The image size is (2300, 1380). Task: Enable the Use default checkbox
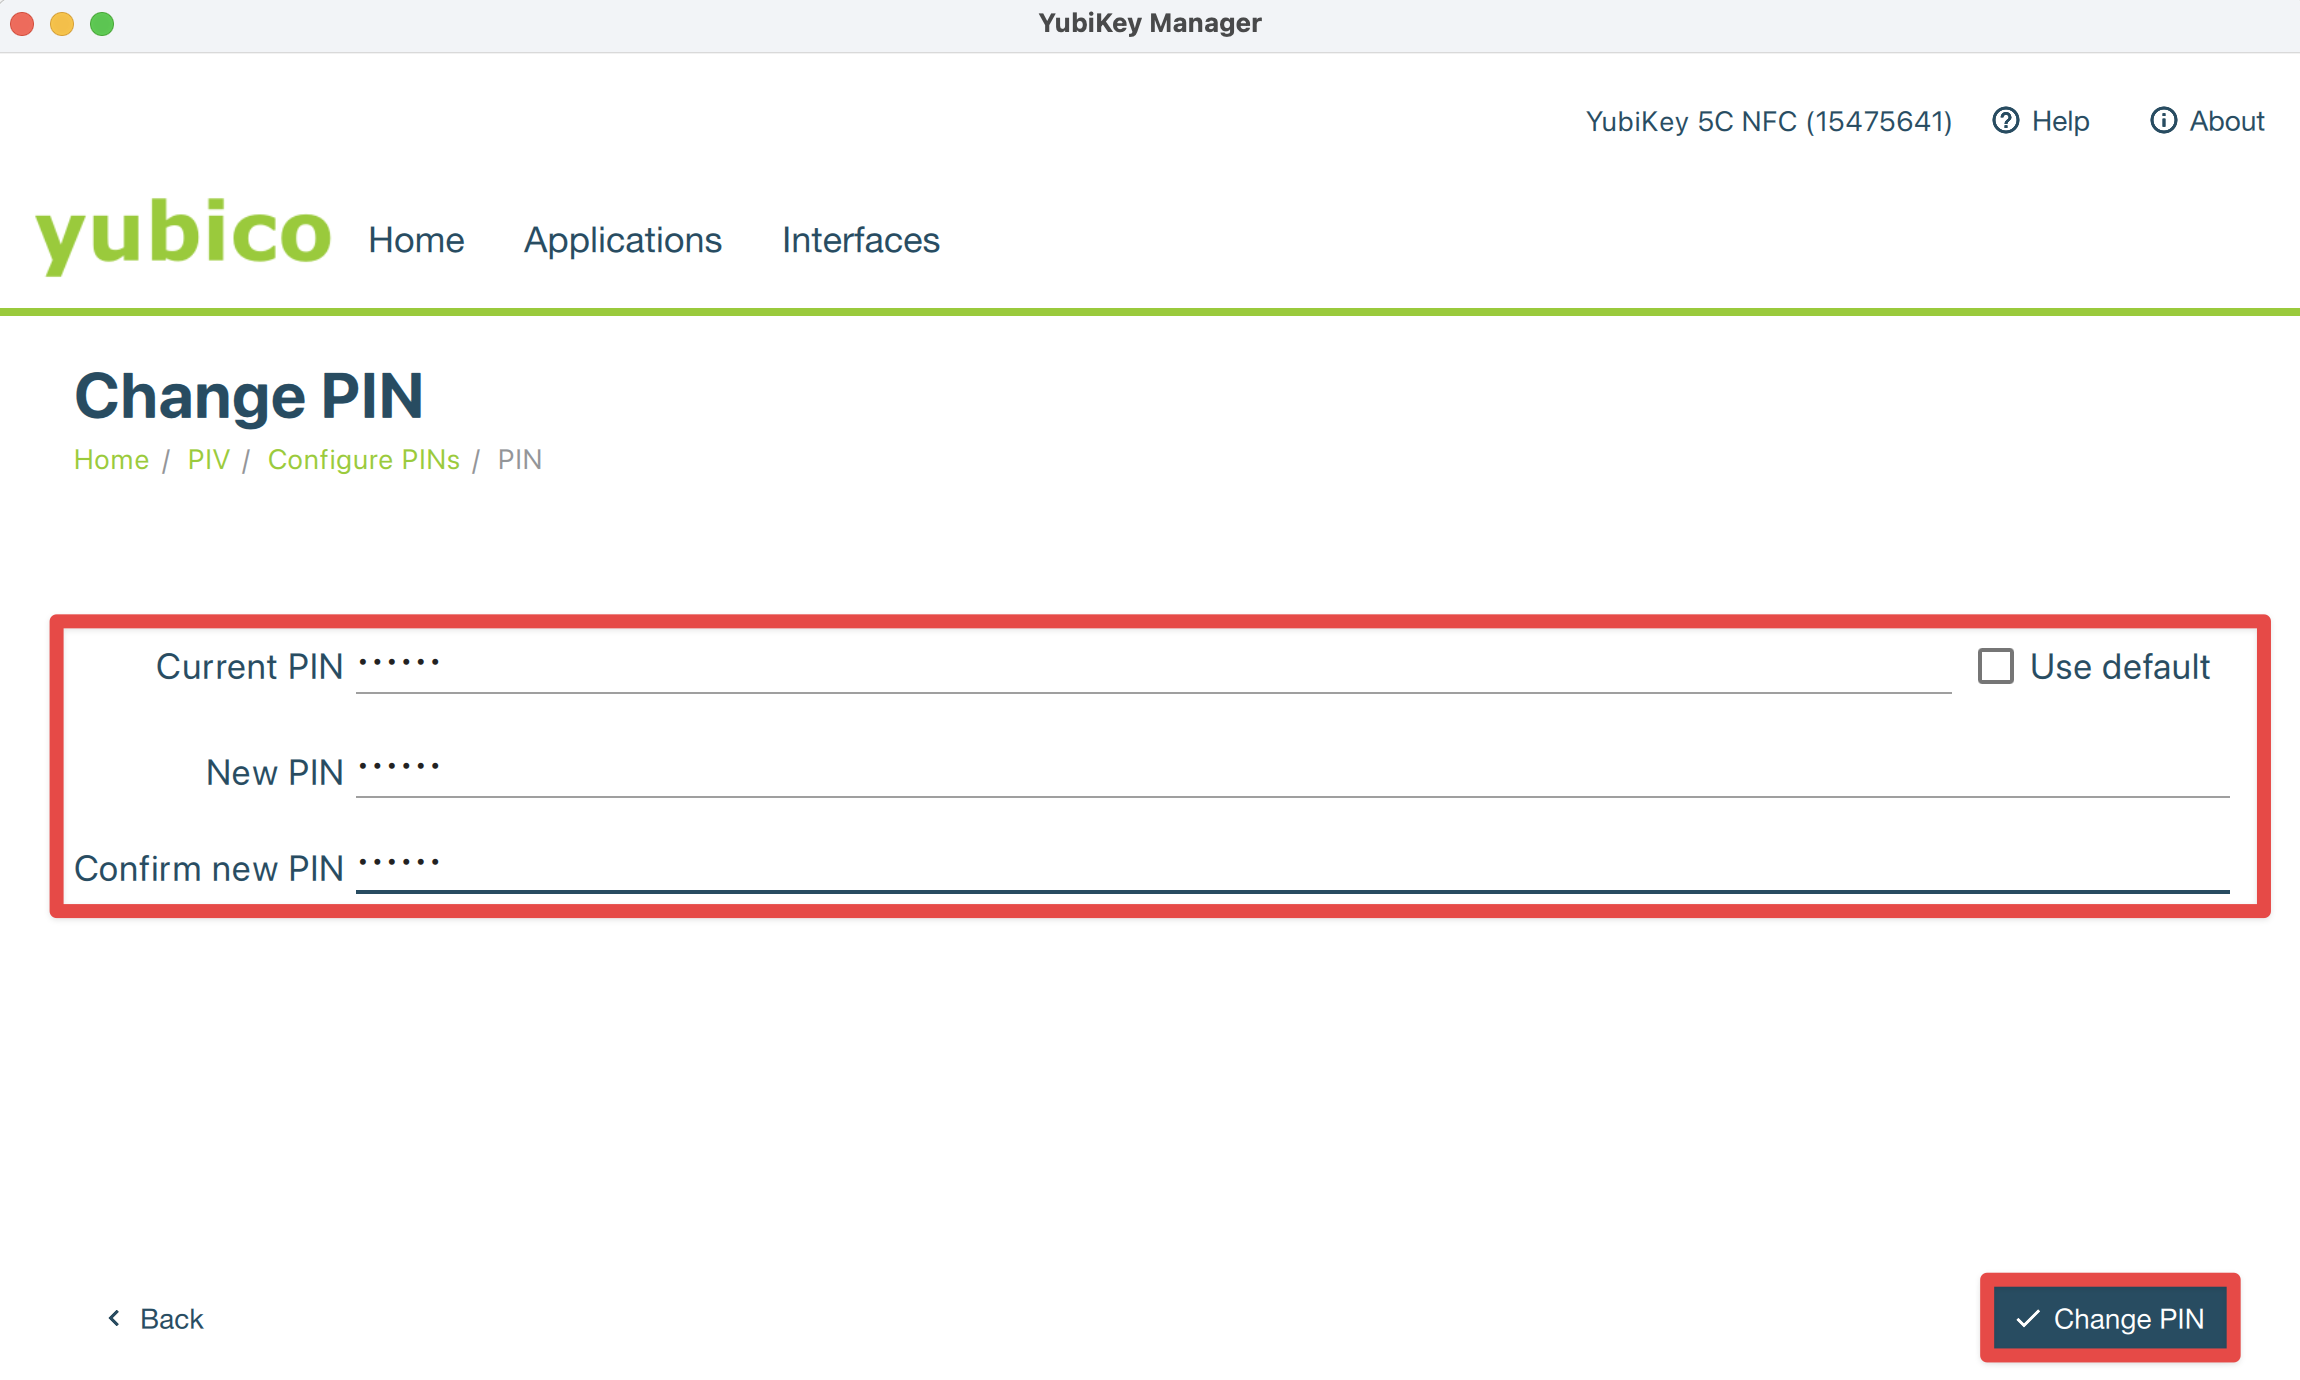[1995, 666]
